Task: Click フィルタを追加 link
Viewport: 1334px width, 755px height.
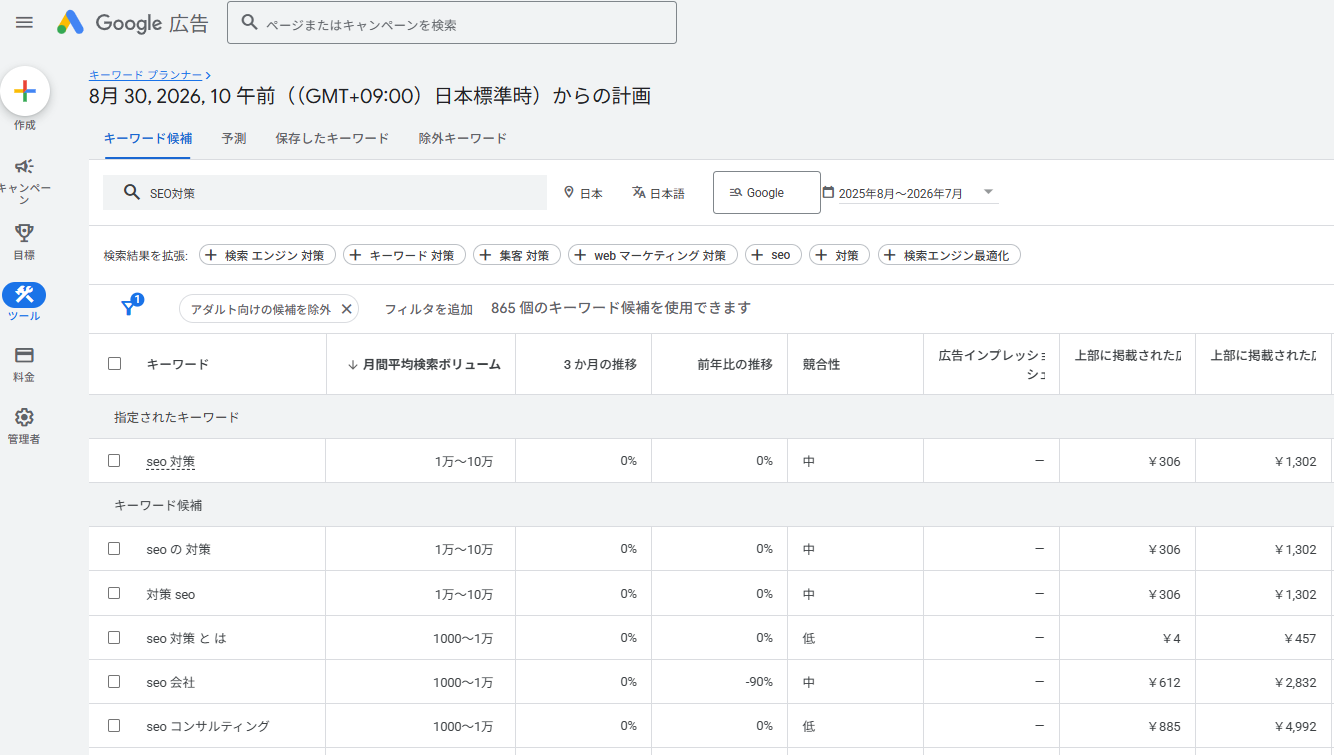Action: pyautogui.click(x=429, y=309)
